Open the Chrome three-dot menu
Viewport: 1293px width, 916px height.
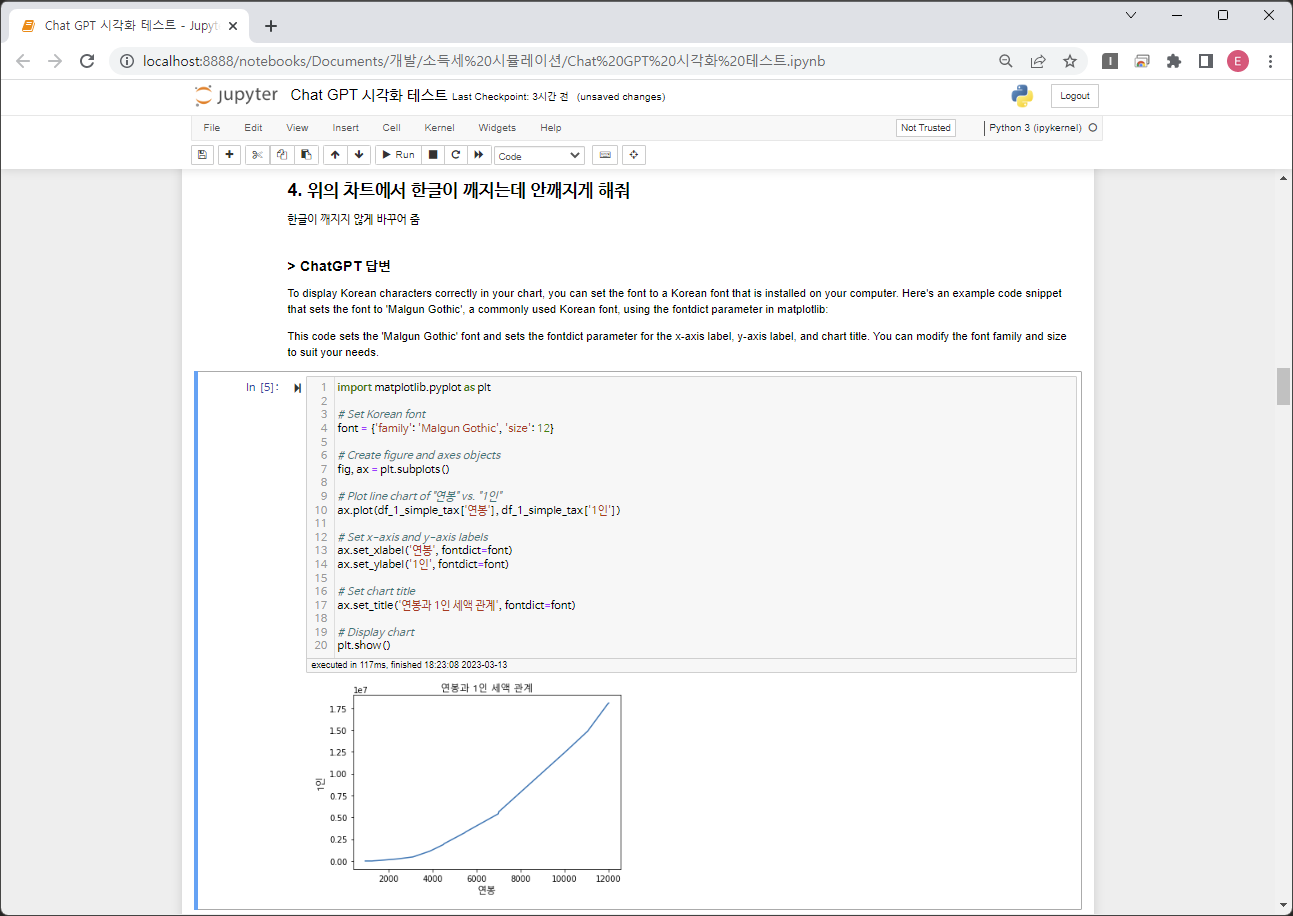pos(1270,61)
